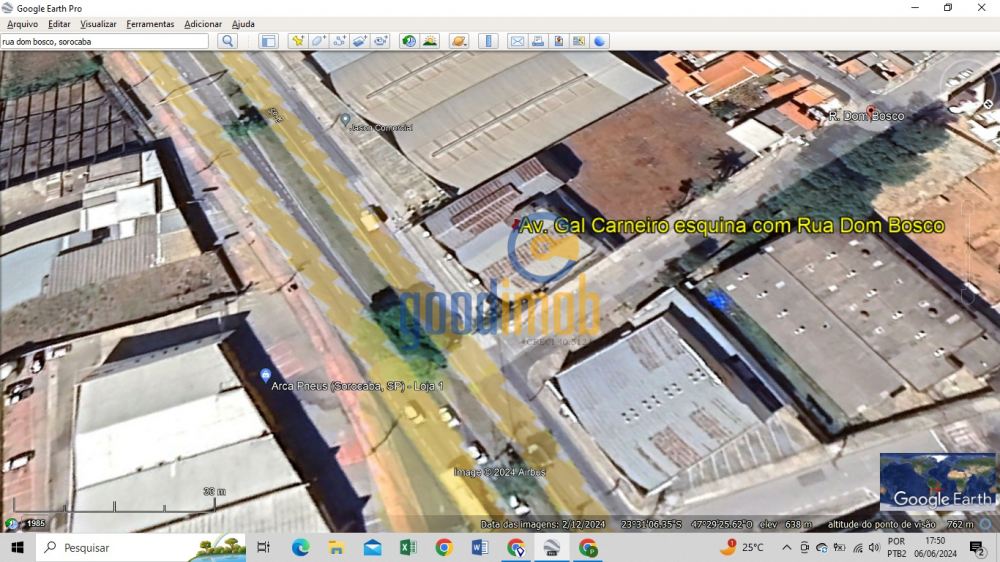Open the Arquivo menu
The image size is (1000, 562).
pyautogui.click(x=22, y=24)
